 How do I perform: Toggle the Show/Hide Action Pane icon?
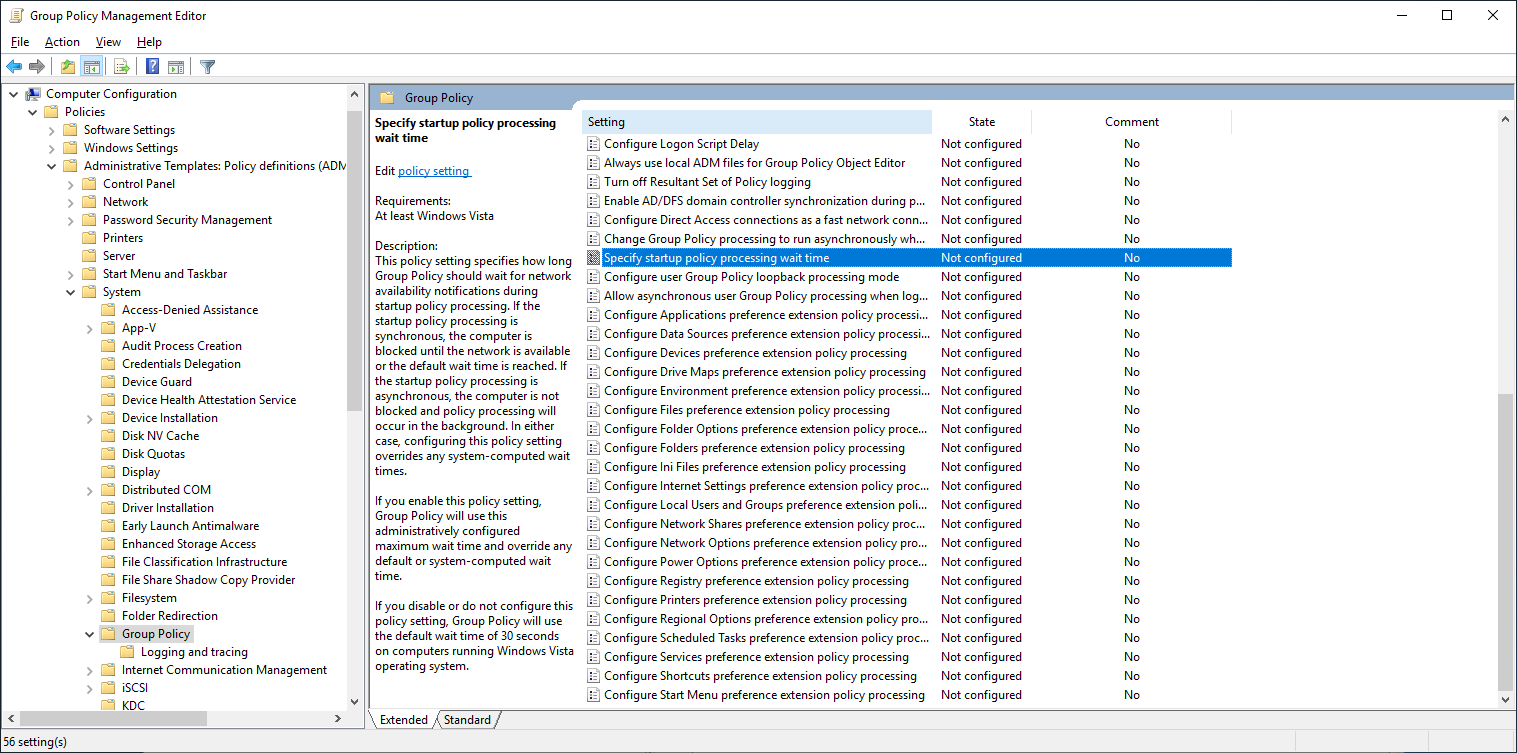click(x=176, y=67)
